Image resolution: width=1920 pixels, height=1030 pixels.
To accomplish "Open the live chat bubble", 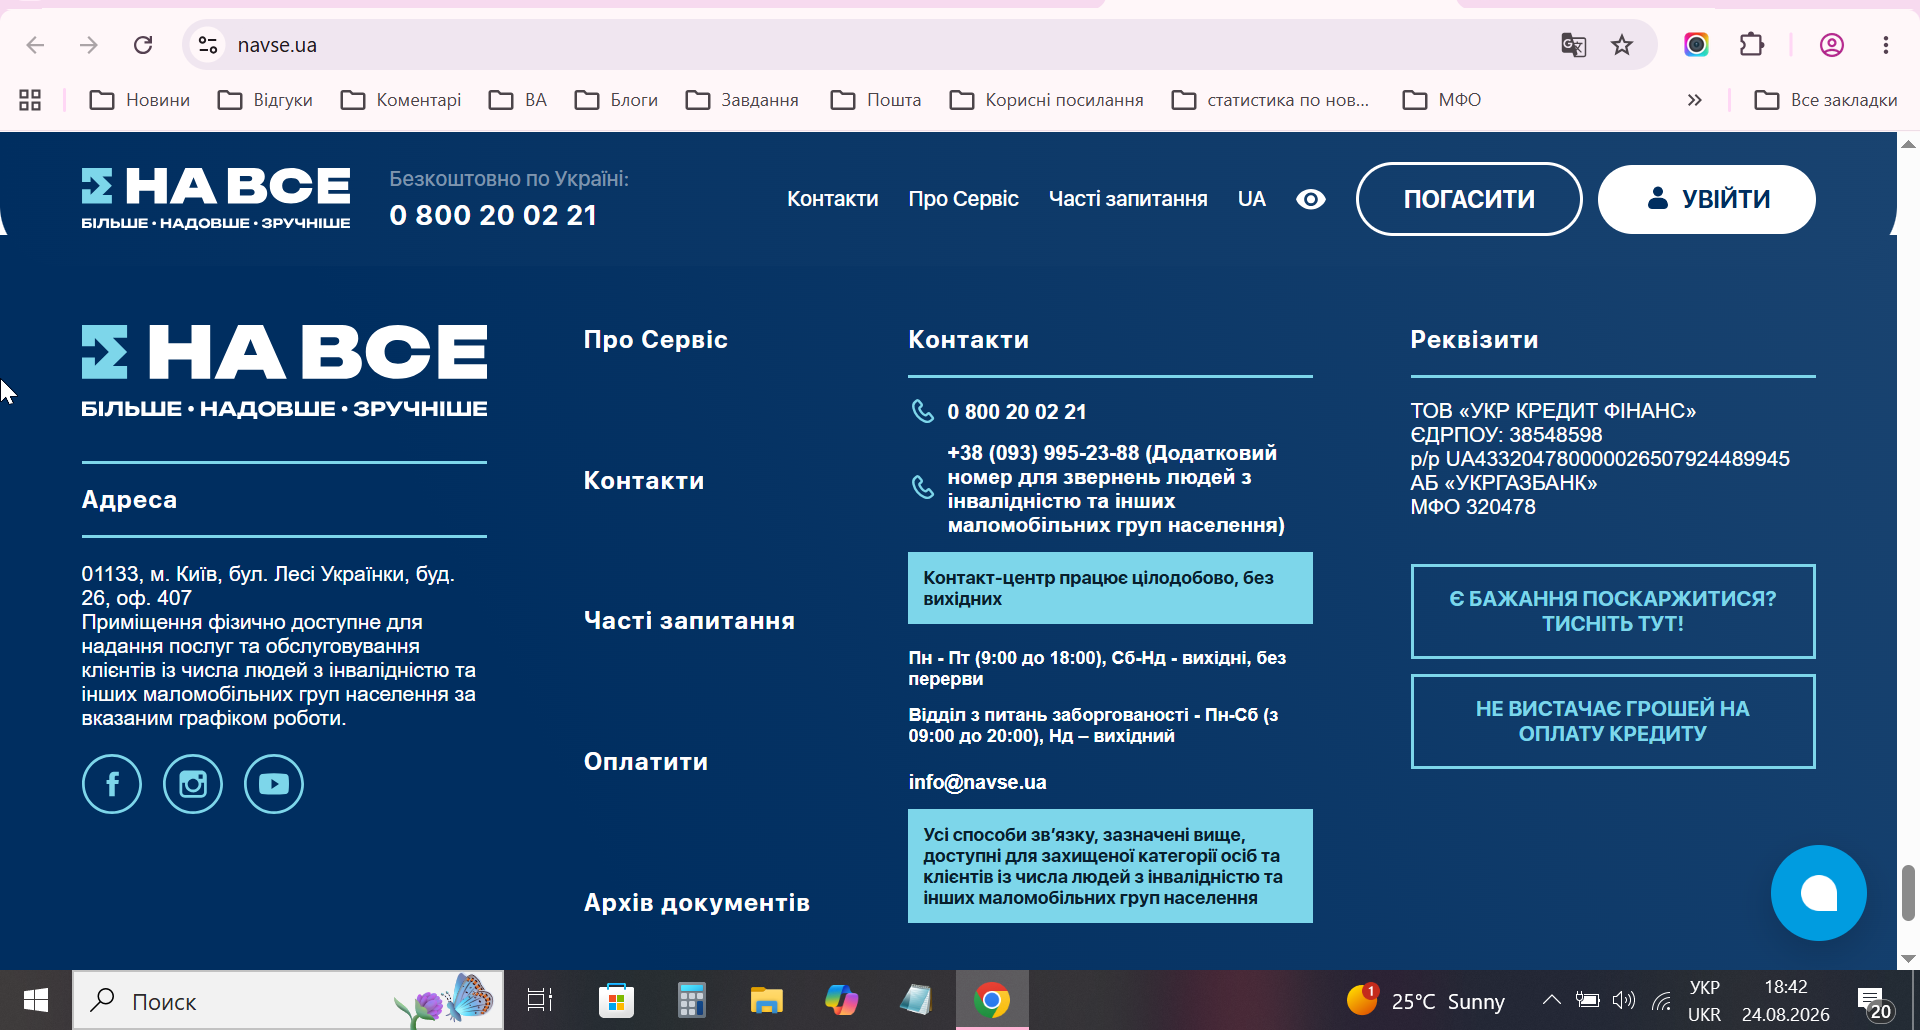I will (1818, 893).
